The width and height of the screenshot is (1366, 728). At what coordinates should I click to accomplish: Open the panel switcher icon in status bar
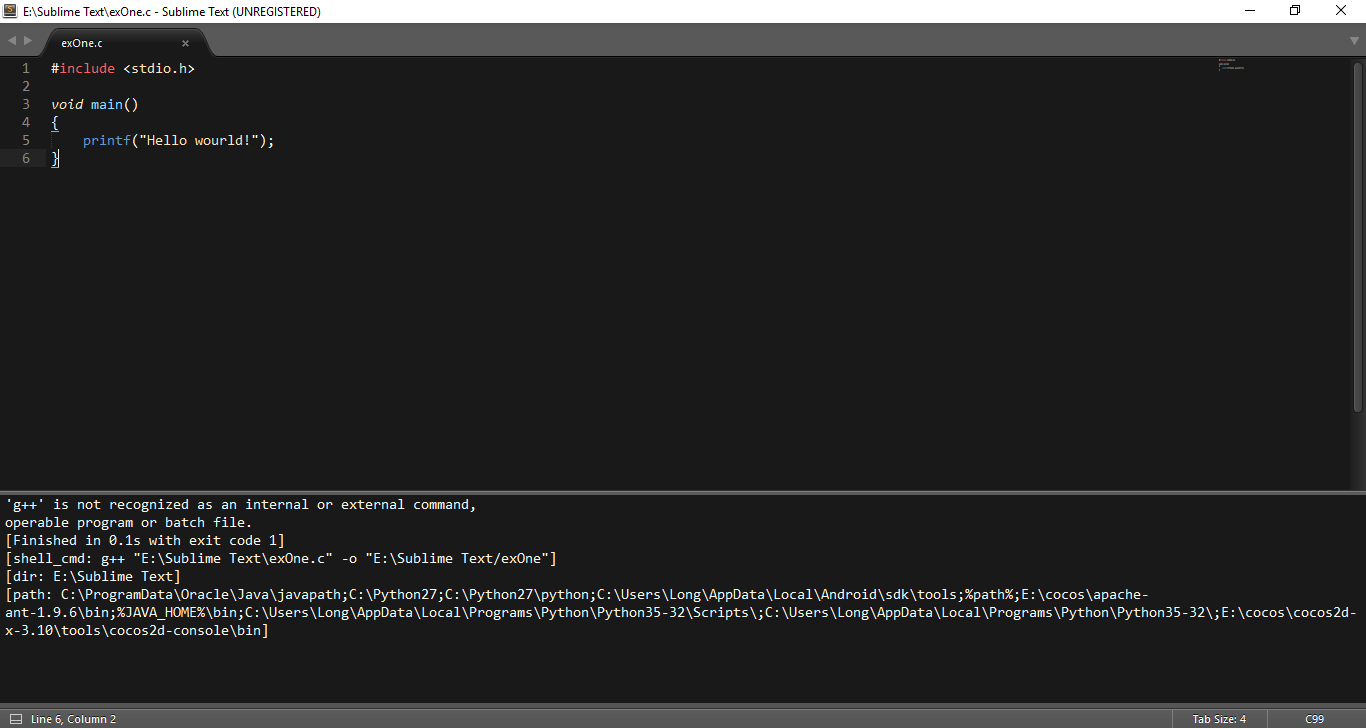click(x=15, y=719)
